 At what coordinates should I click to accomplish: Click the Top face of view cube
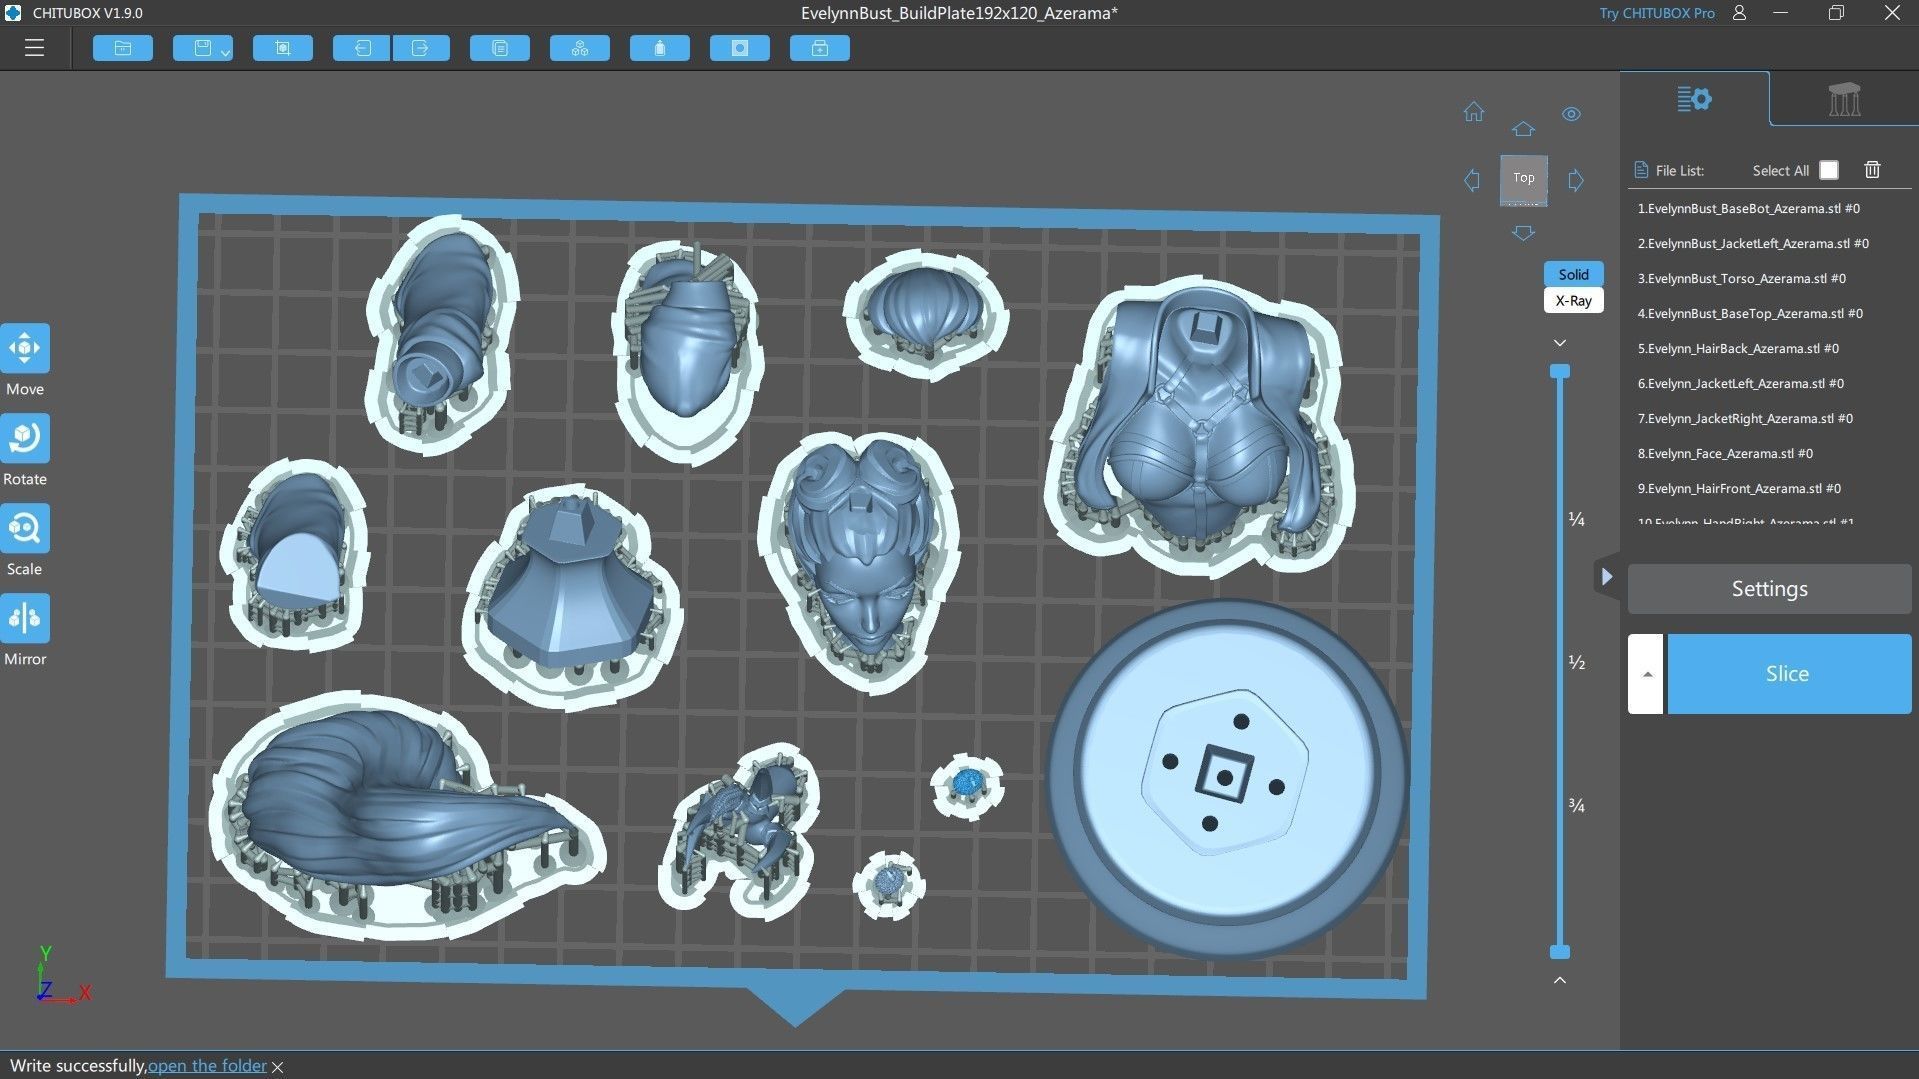coord(1523,178)
